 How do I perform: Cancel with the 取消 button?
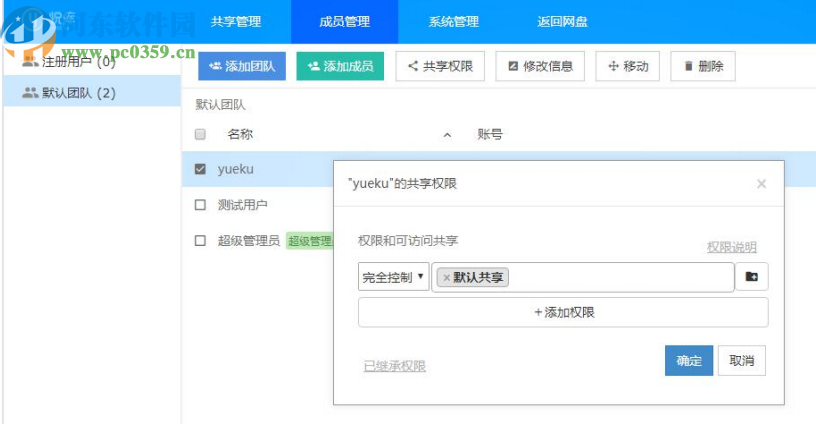[x=742, y=361]
